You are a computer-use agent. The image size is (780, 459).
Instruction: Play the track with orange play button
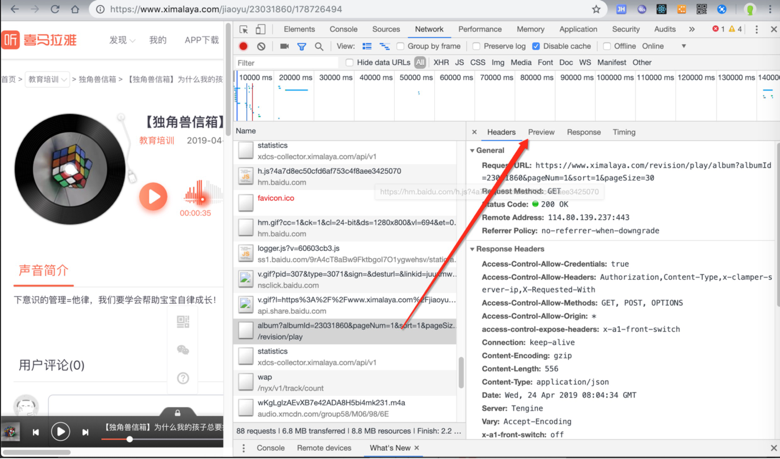click(x=153, y=196)
